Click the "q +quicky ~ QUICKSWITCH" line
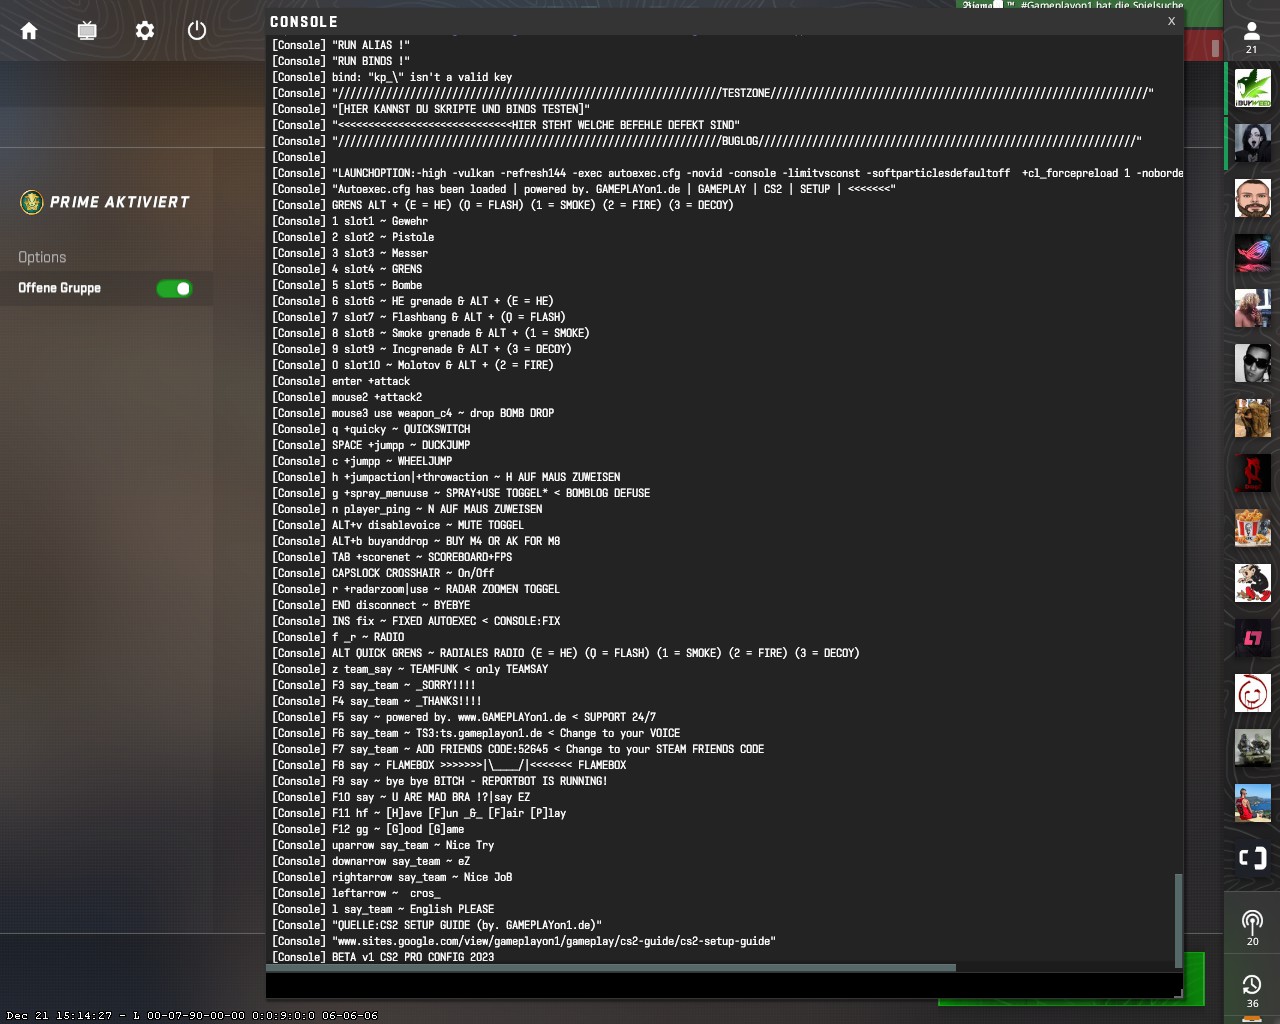 coord(371,429)
